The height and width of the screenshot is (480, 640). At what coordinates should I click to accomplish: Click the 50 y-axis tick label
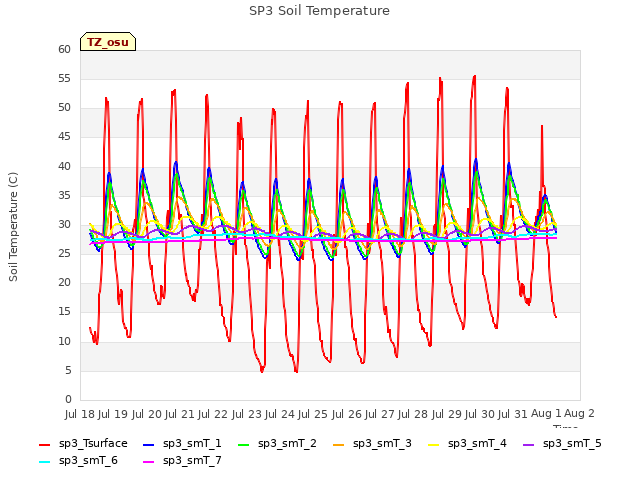64,108
